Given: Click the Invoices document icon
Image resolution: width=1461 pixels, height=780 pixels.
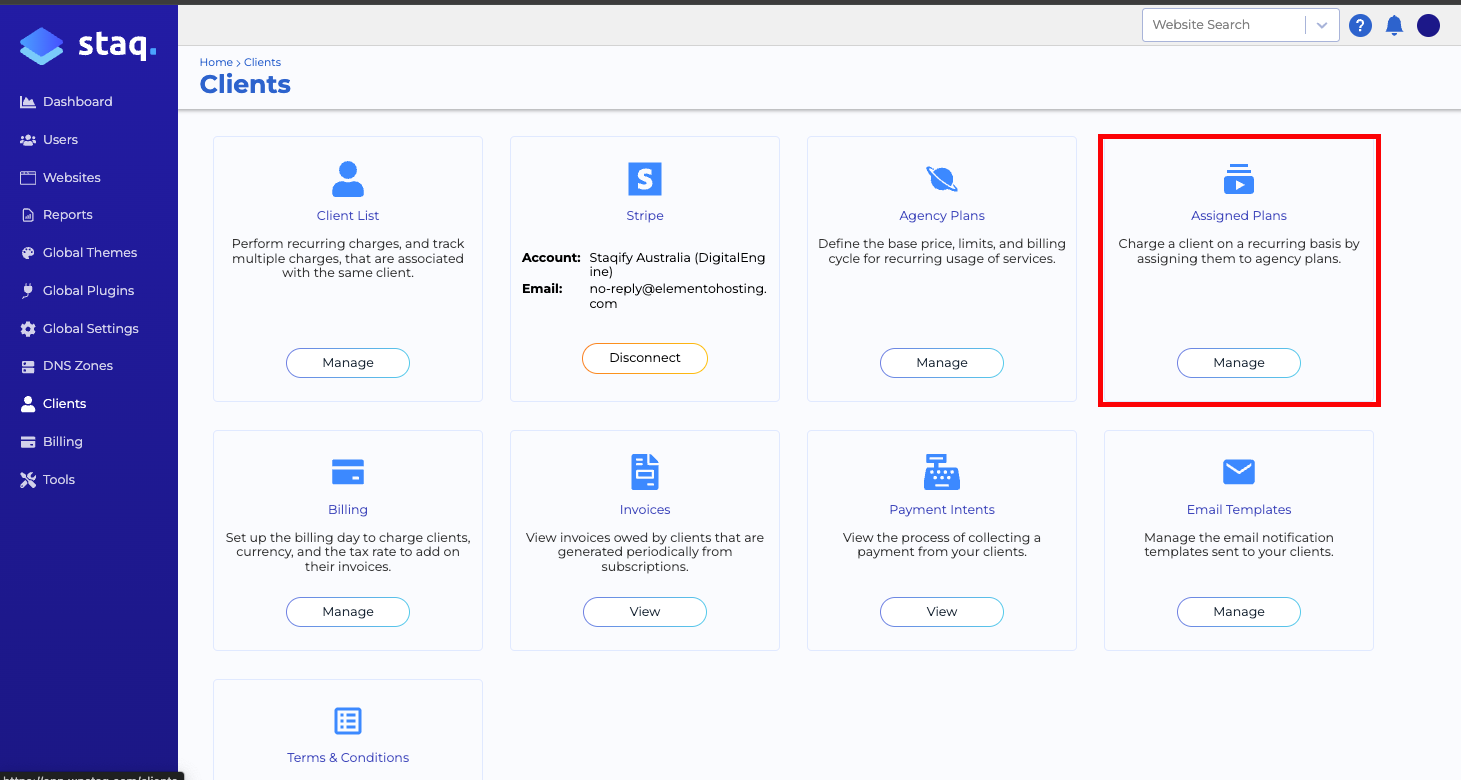Looking at the screenshot, I should pyautogui.click(x=645, y=472).
